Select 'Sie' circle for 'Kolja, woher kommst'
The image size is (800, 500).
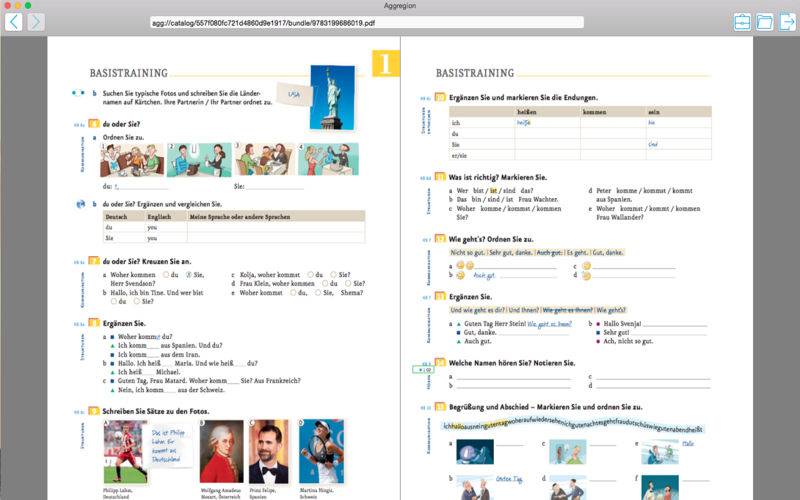pyautogui.click(x=333, y=274)
